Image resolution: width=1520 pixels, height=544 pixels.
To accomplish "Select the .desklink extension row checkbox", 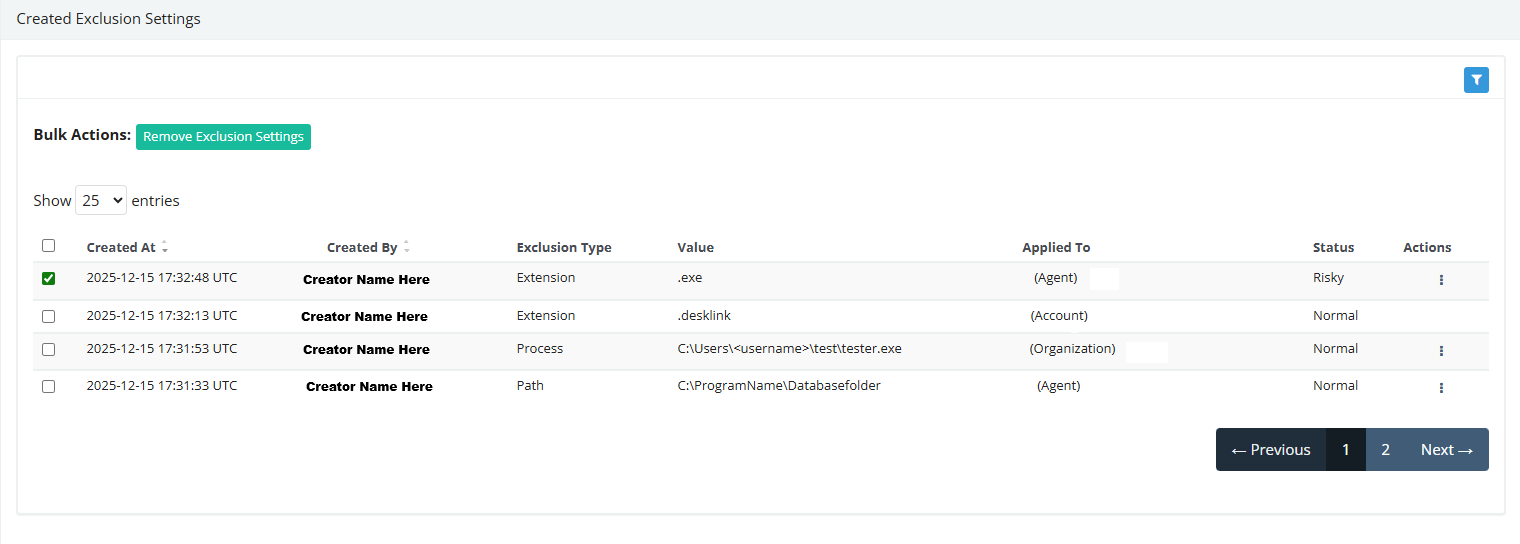I will (48, 316).
